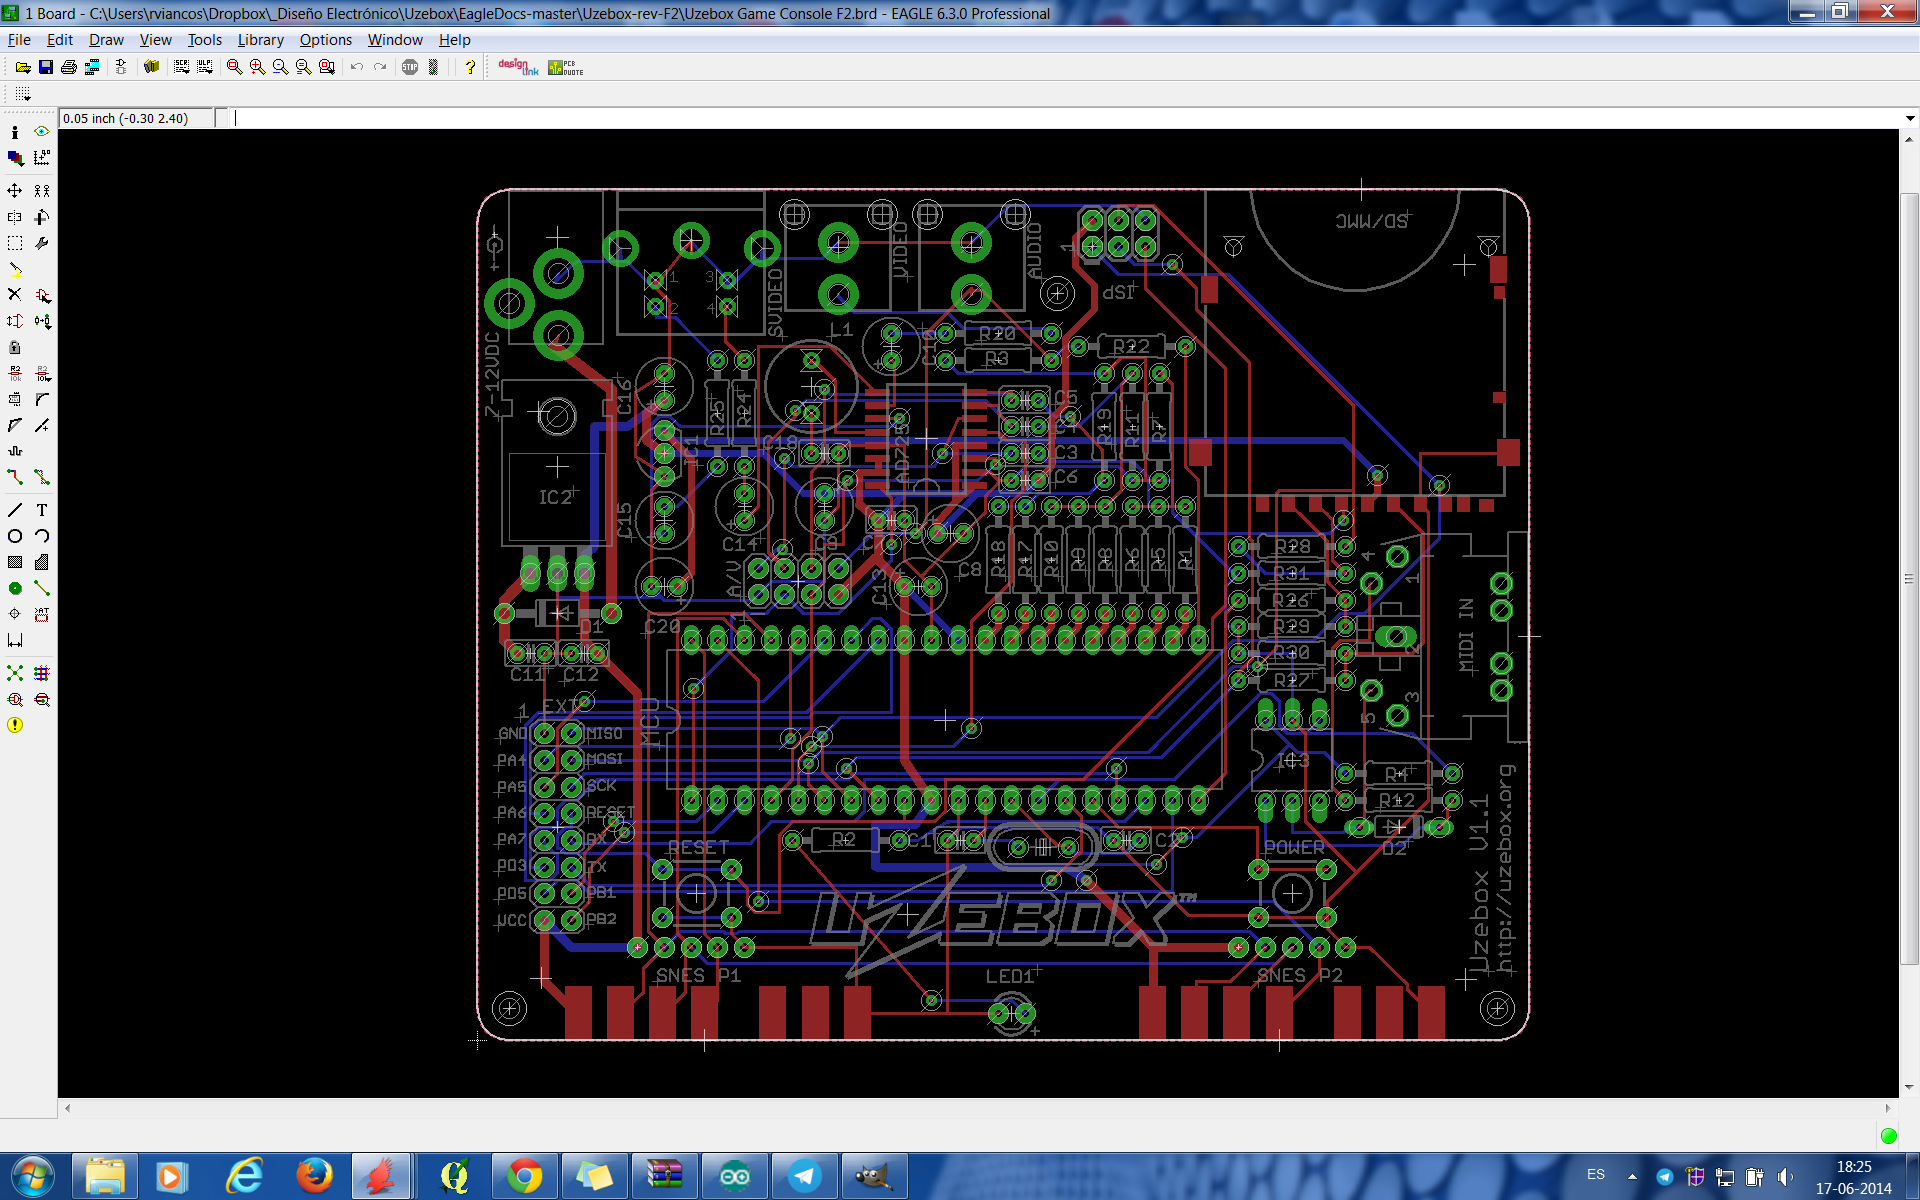1920x1200 pixels.
Task: Select the Move tool
Action: [15, 190]
